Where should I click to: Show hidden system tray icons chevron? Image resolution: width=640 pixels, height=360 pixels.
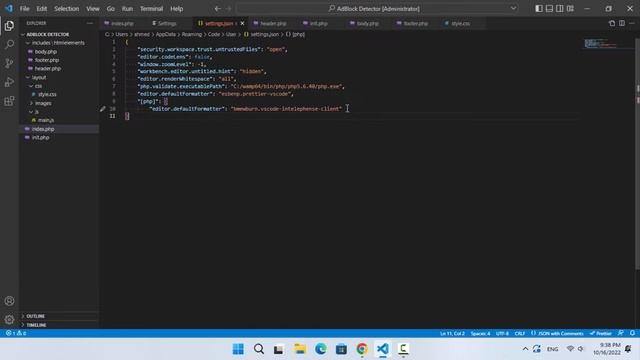click(x=525, y=349)
